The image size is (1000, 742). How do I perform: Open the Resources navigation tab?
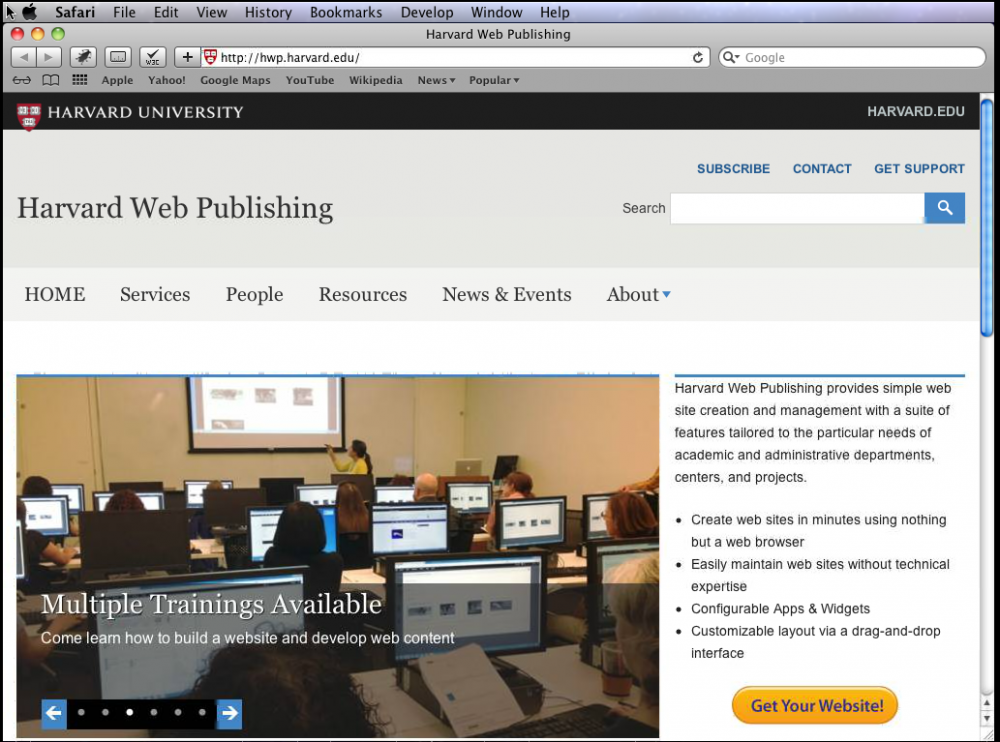coord(363,294)
